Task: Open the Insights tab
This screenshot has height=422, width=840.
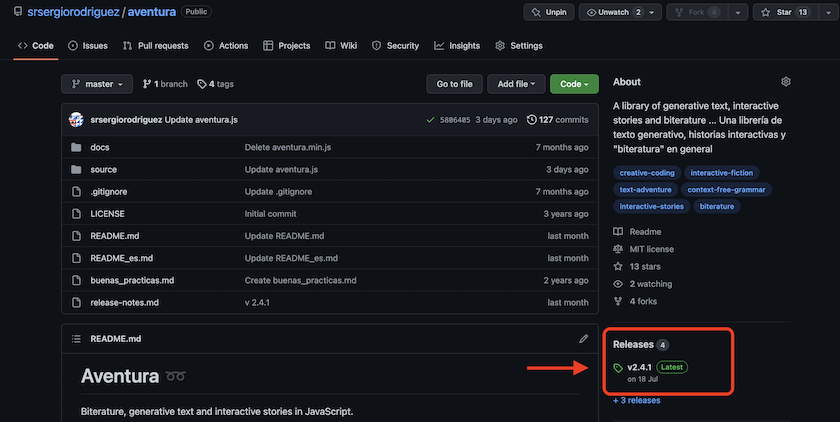Action: (457, 46)
